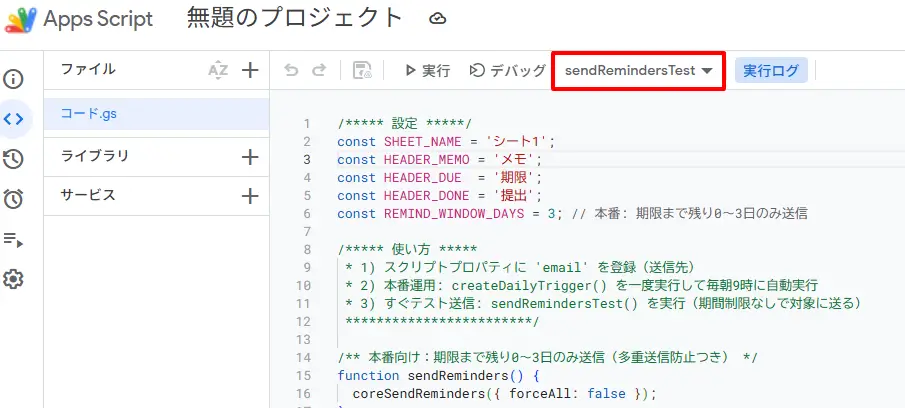
Task: Sort files with the AZ icon
Action: 218,70
